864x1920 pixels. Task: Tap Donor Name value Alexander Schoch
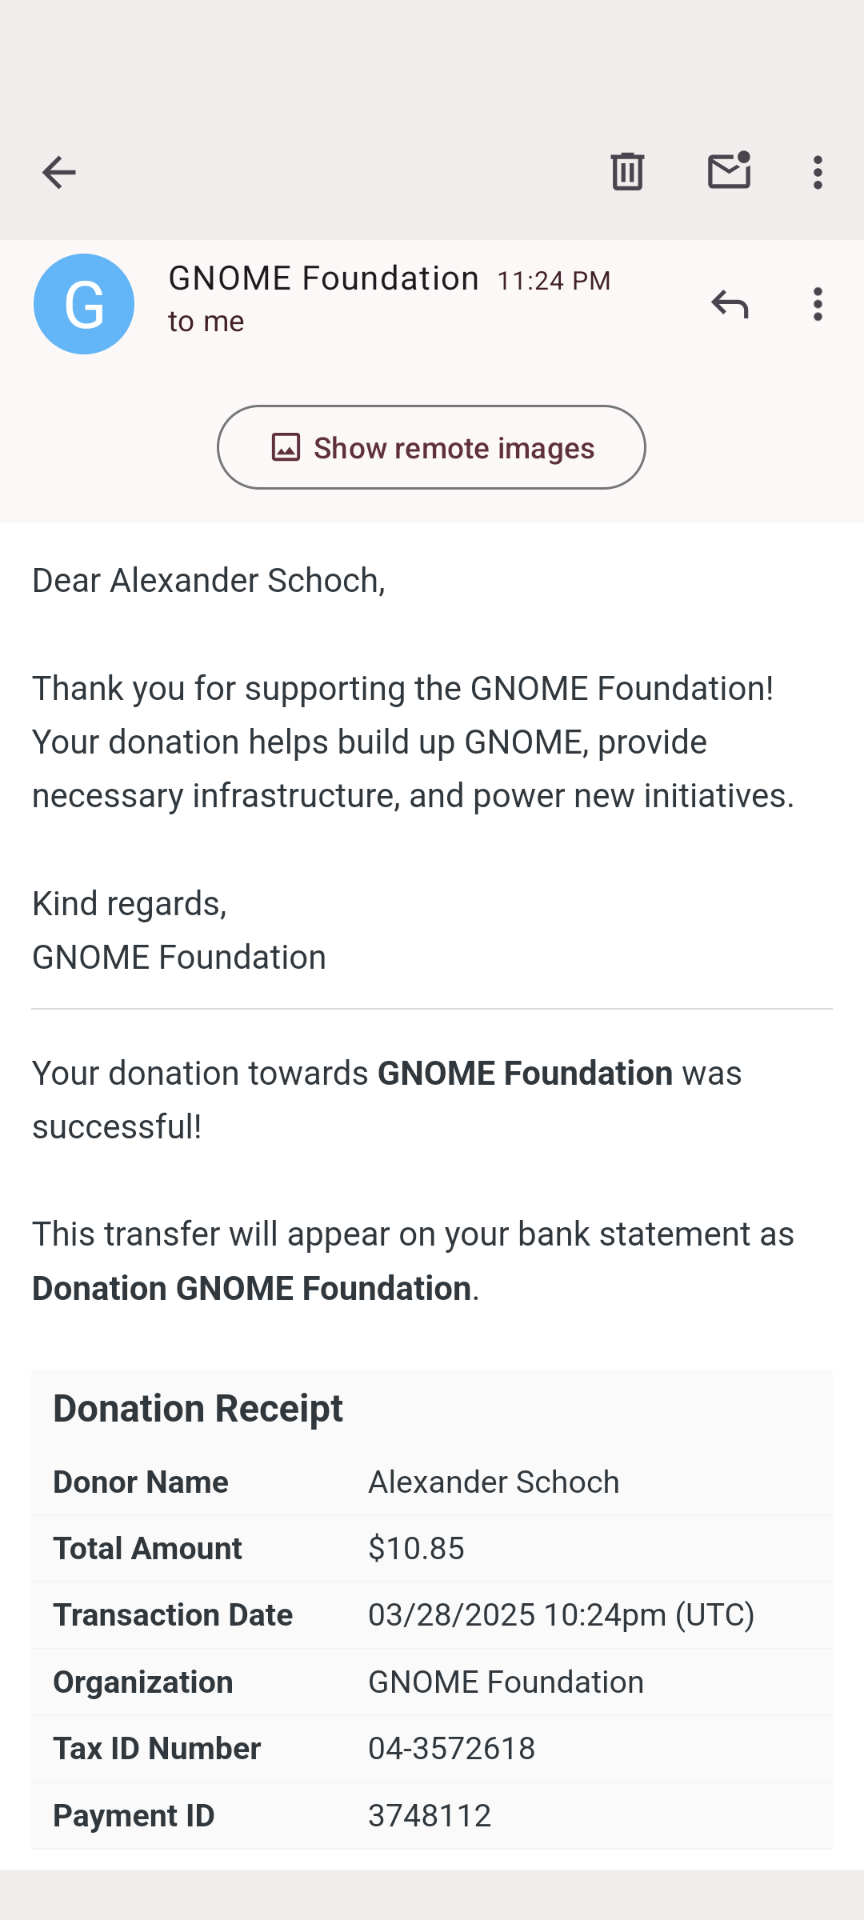tap(494, 1482)
